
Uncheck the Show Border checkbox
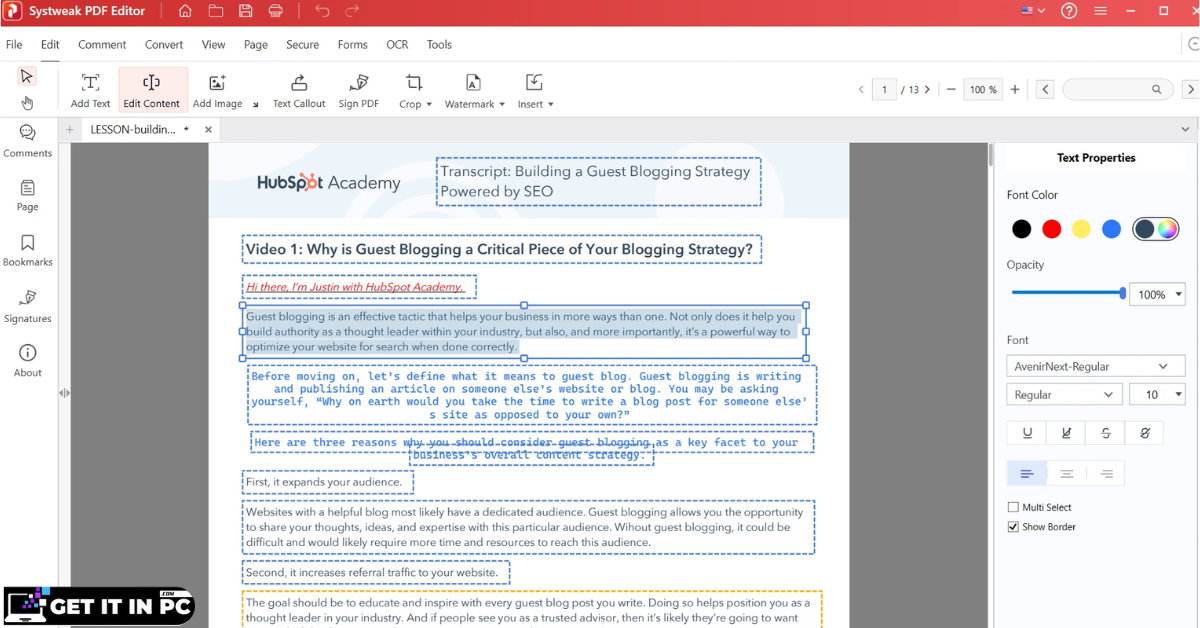point(1013,527)
